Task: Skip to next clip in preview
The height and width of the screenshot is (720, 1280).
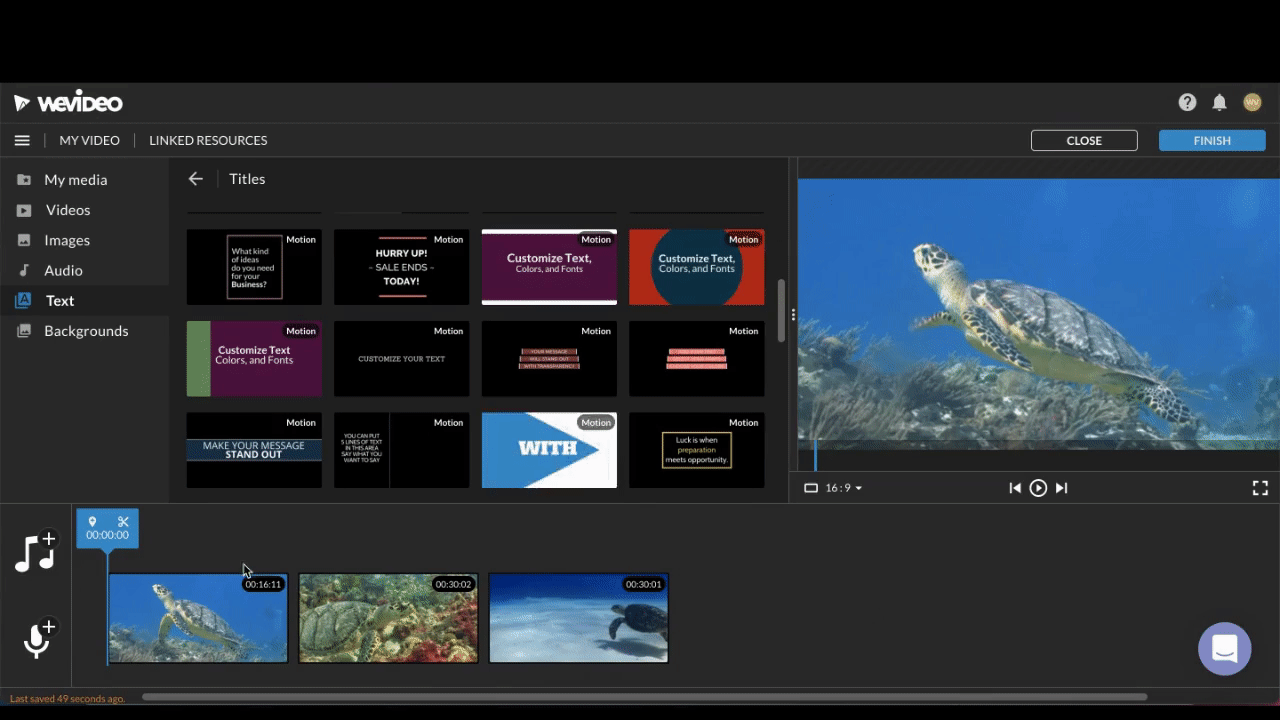Action: [1062, 488]
